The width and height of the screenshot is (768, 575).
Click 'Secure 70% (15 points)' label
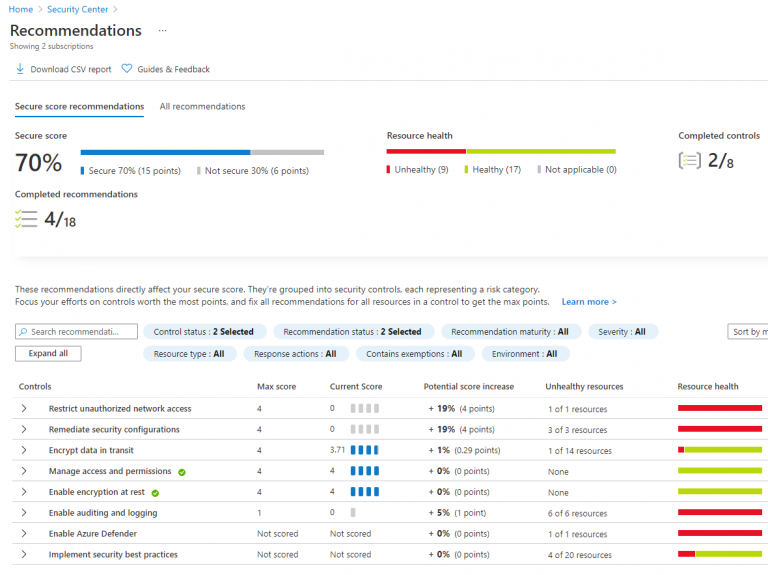[x=135, y=171]
